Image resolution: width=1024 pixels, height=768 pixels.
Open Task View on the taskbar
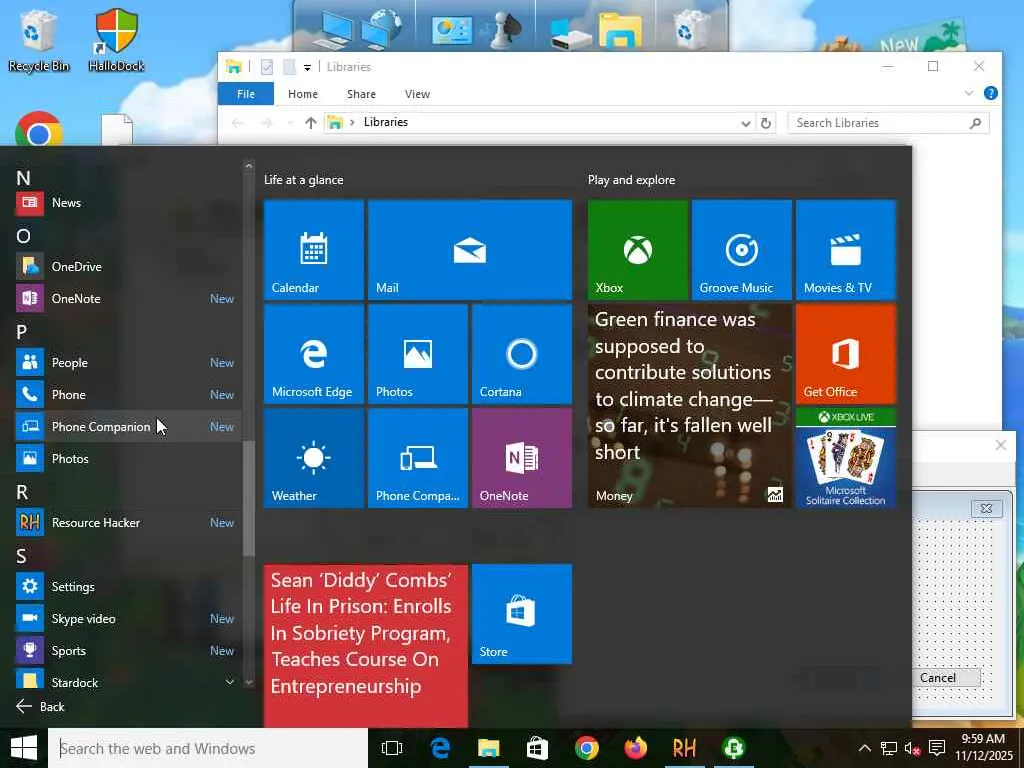(x=392, y=748)
